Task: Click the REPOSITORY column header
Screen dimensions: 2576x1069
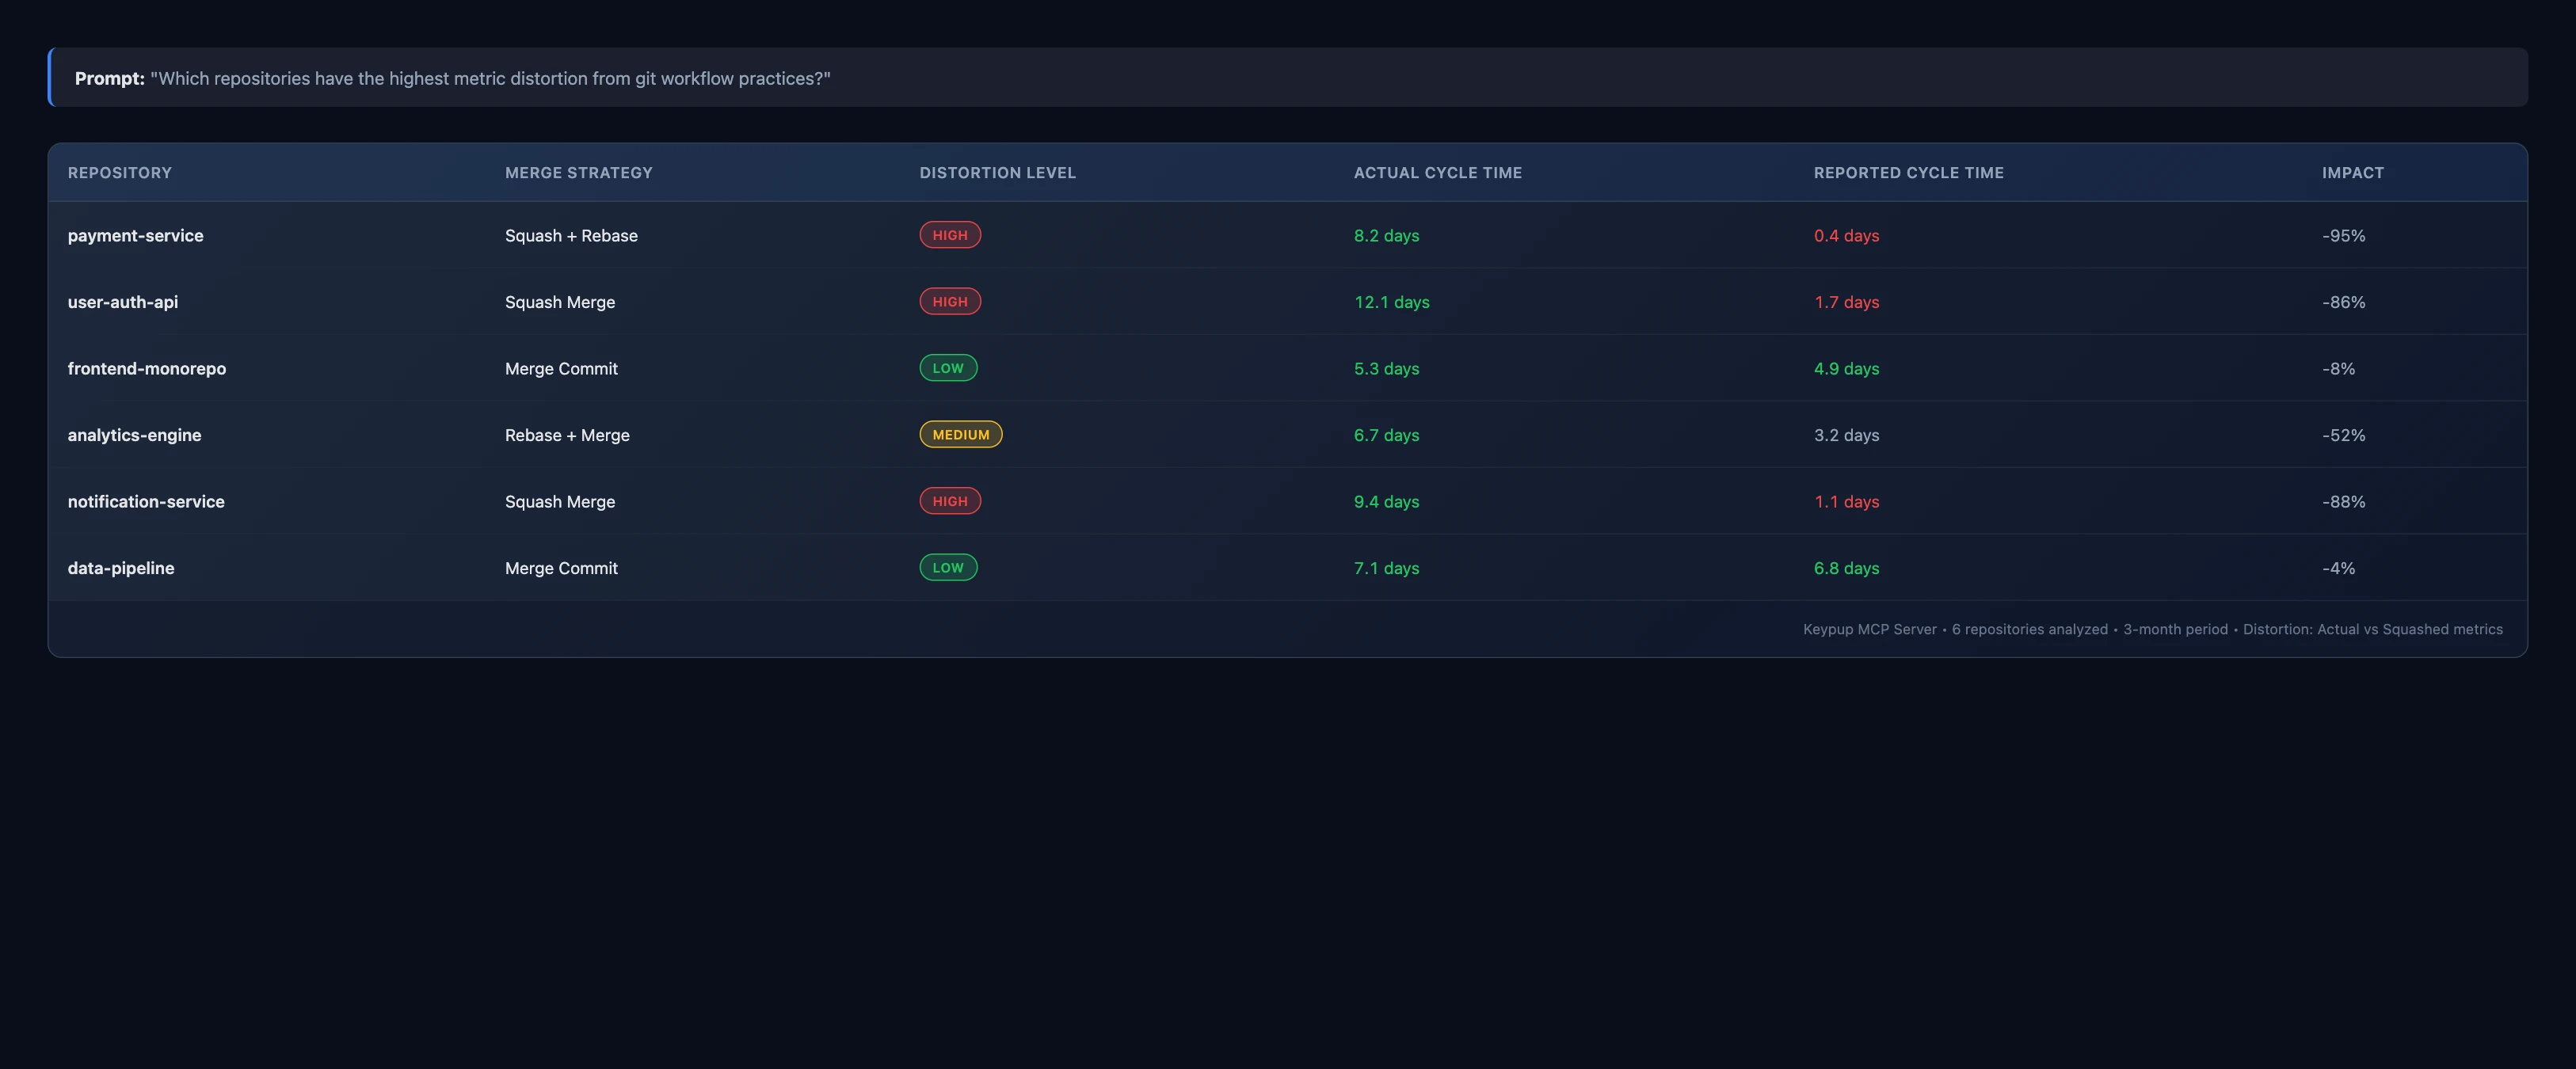Action: click(120, 173)
